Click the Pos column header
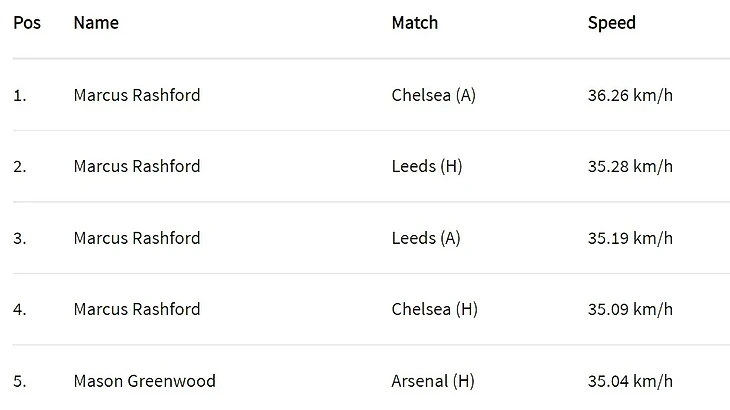 point(27,23)
